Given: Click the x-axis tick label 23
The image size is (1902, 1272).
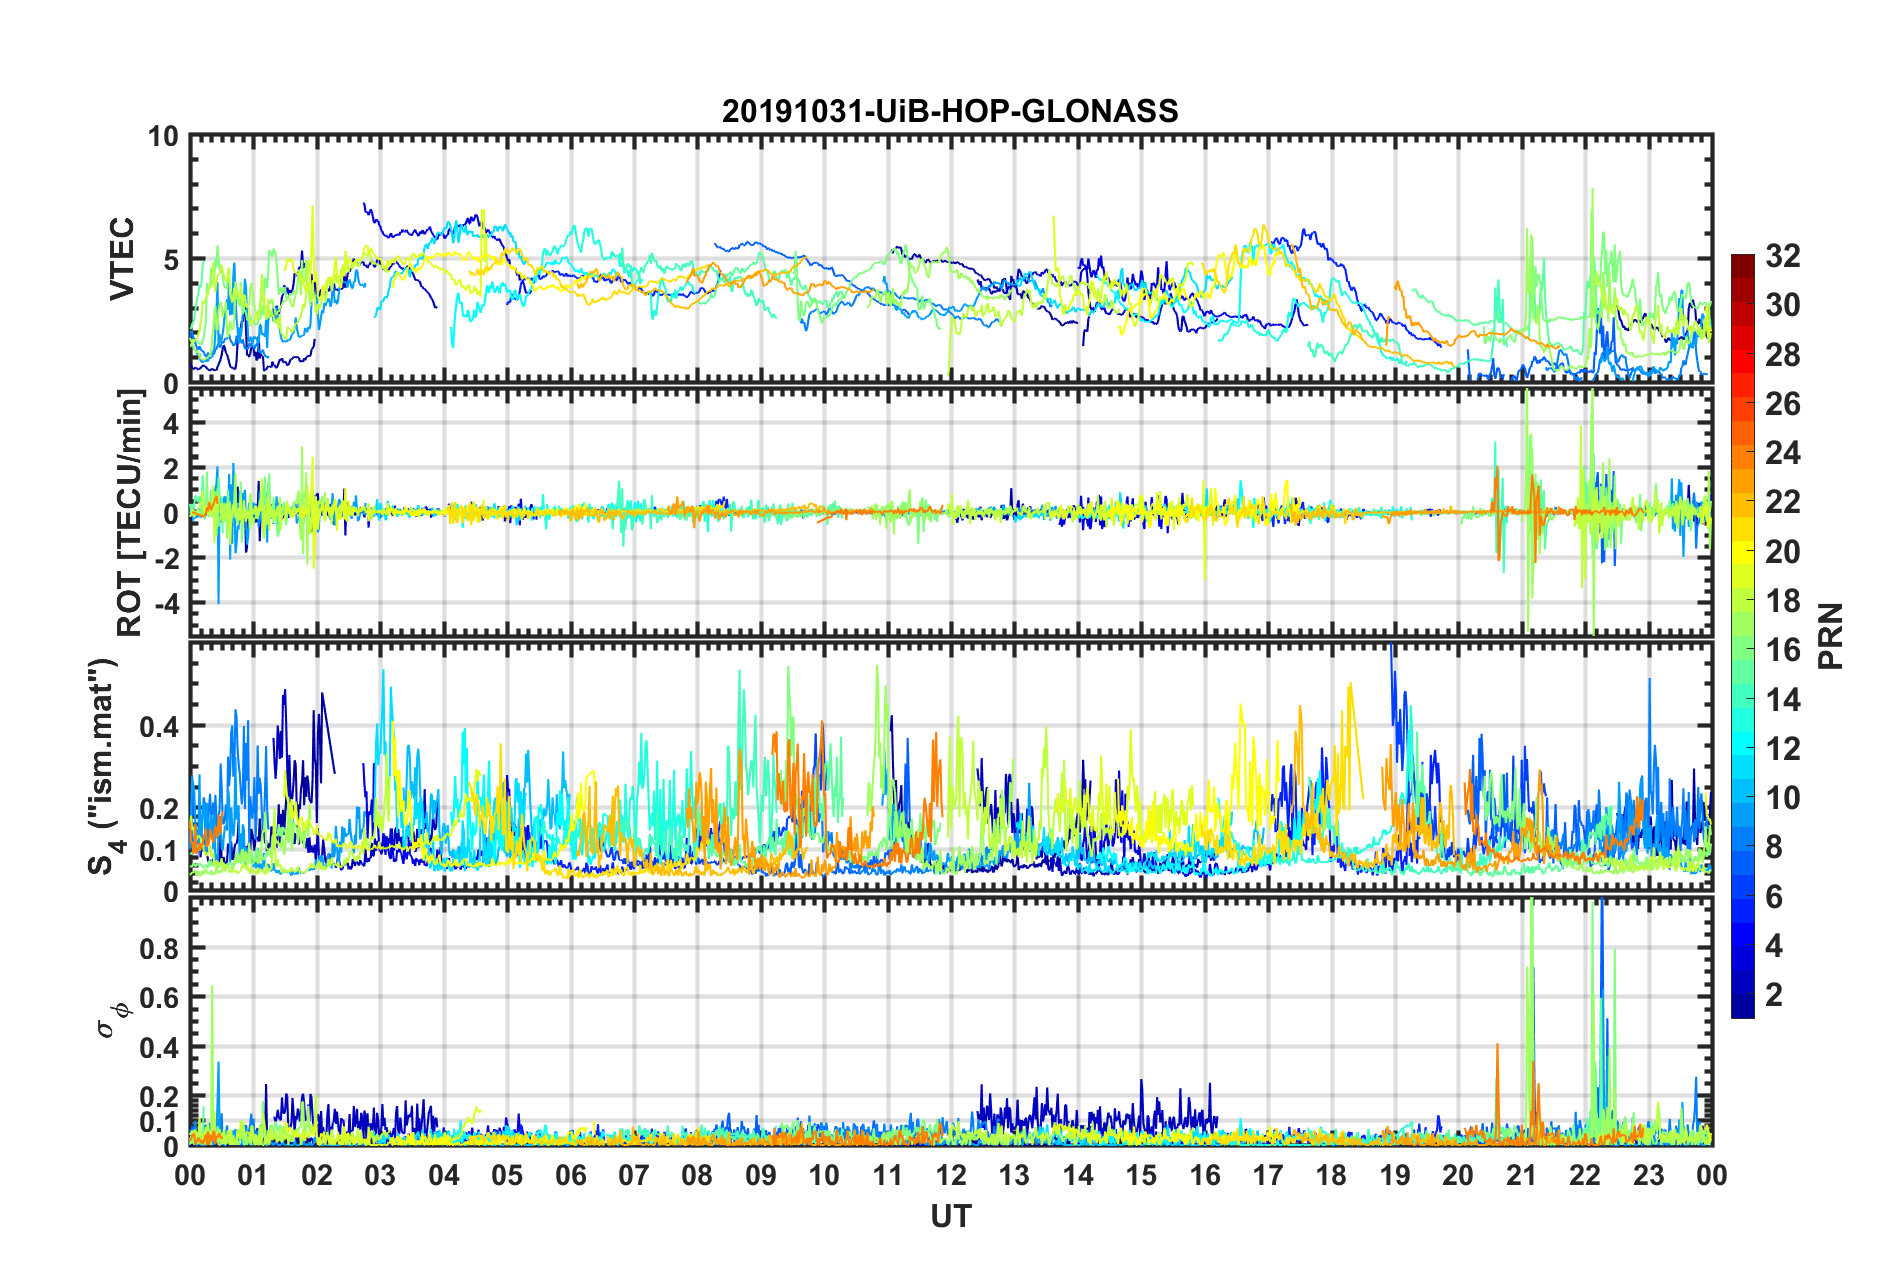Looking at the screenshot, I should pos(1649,1175).
